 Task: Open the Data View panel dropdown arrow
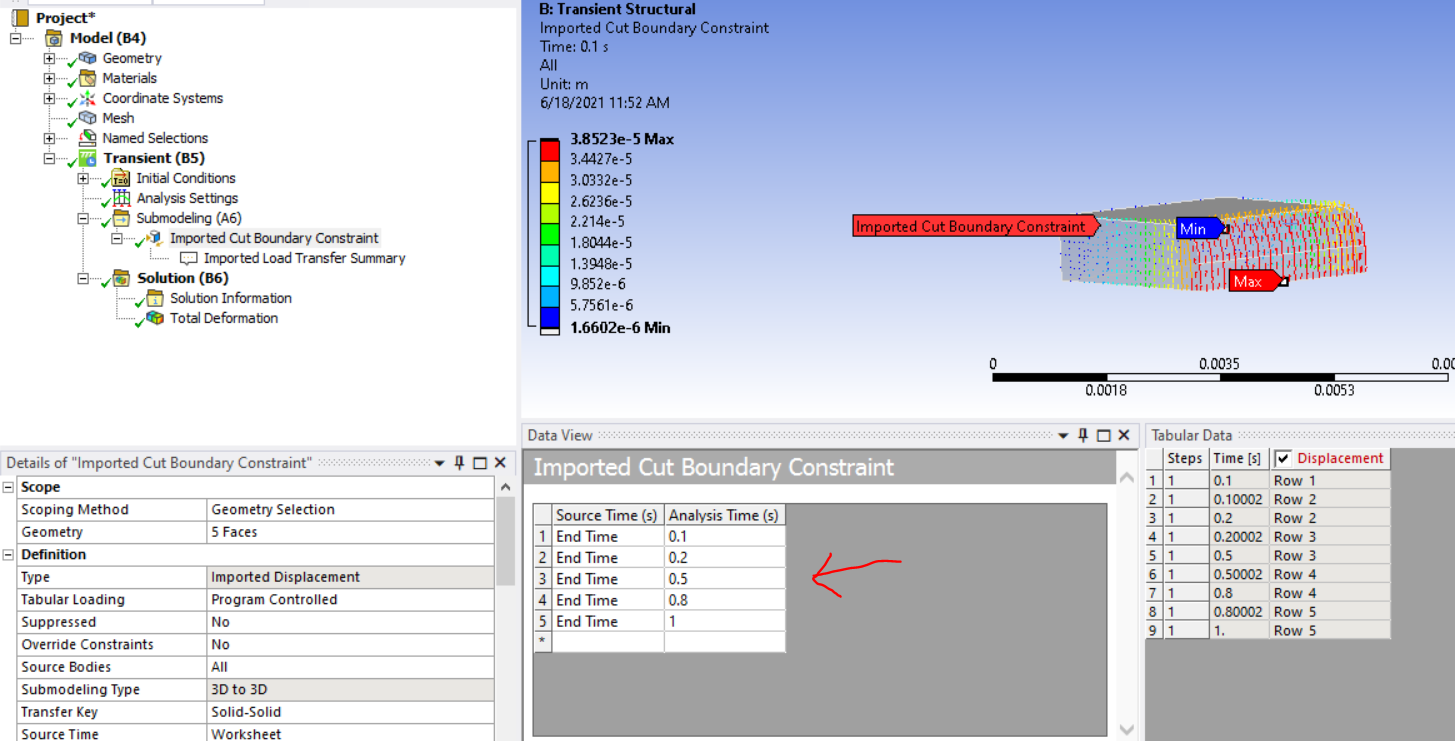pyautogui.click(x=1063, y=435)
